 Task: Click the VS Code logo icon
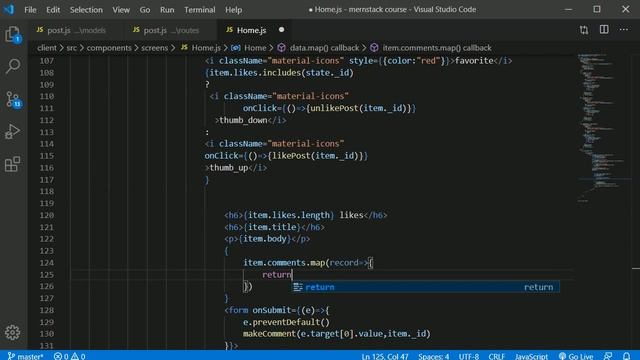tap(9, 9)
